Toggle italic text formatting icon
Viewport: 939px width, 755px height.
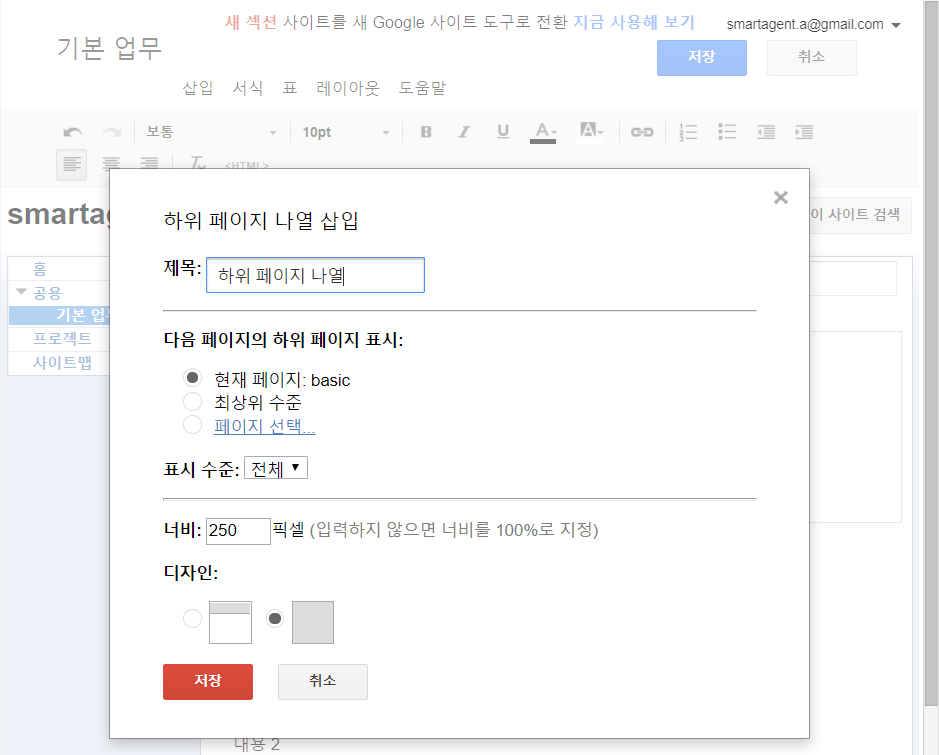464,132
